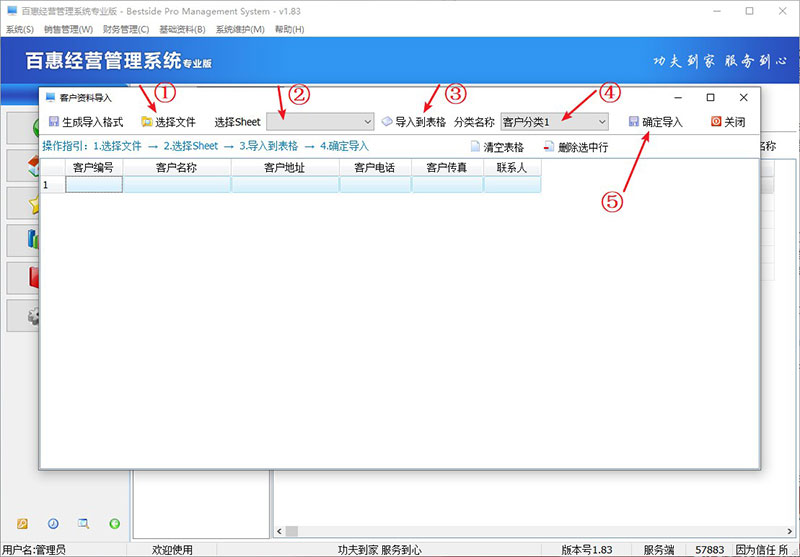This screenshot has width=800, height=557.
Task: Click the 操作指引 step 4.确定导入 text
Action: [344, 146]
